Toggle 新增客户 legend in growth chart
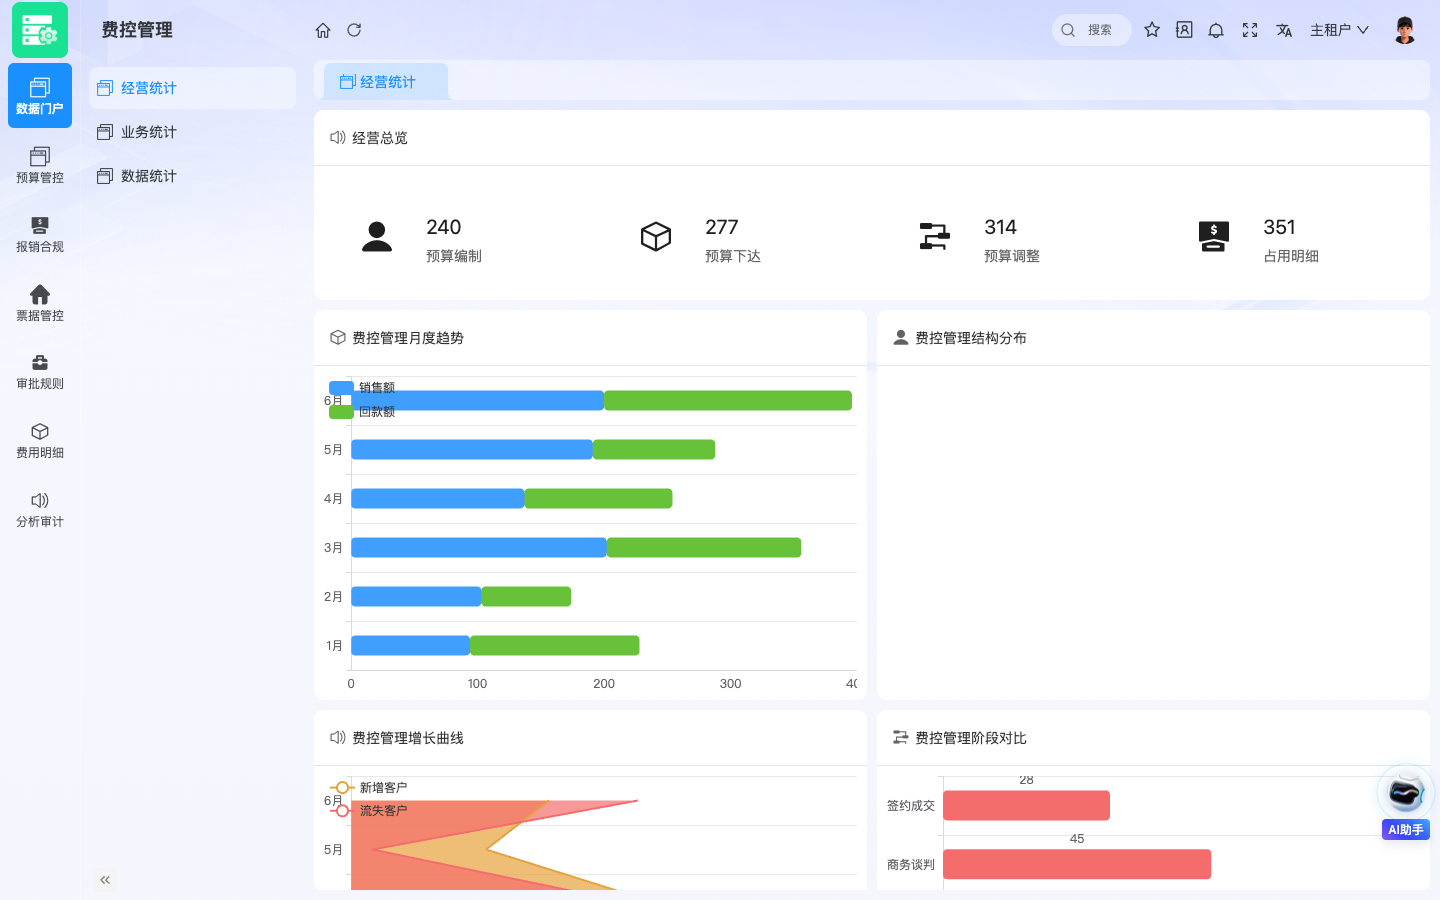This screenshot has height=900, width=1440. point(368,787)
